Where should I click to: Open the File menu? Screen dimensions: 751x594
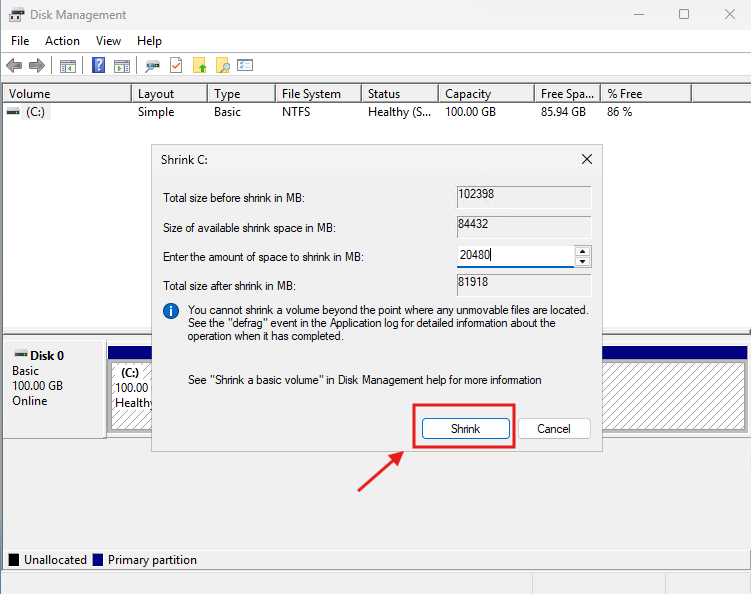[x=20, y=41]
